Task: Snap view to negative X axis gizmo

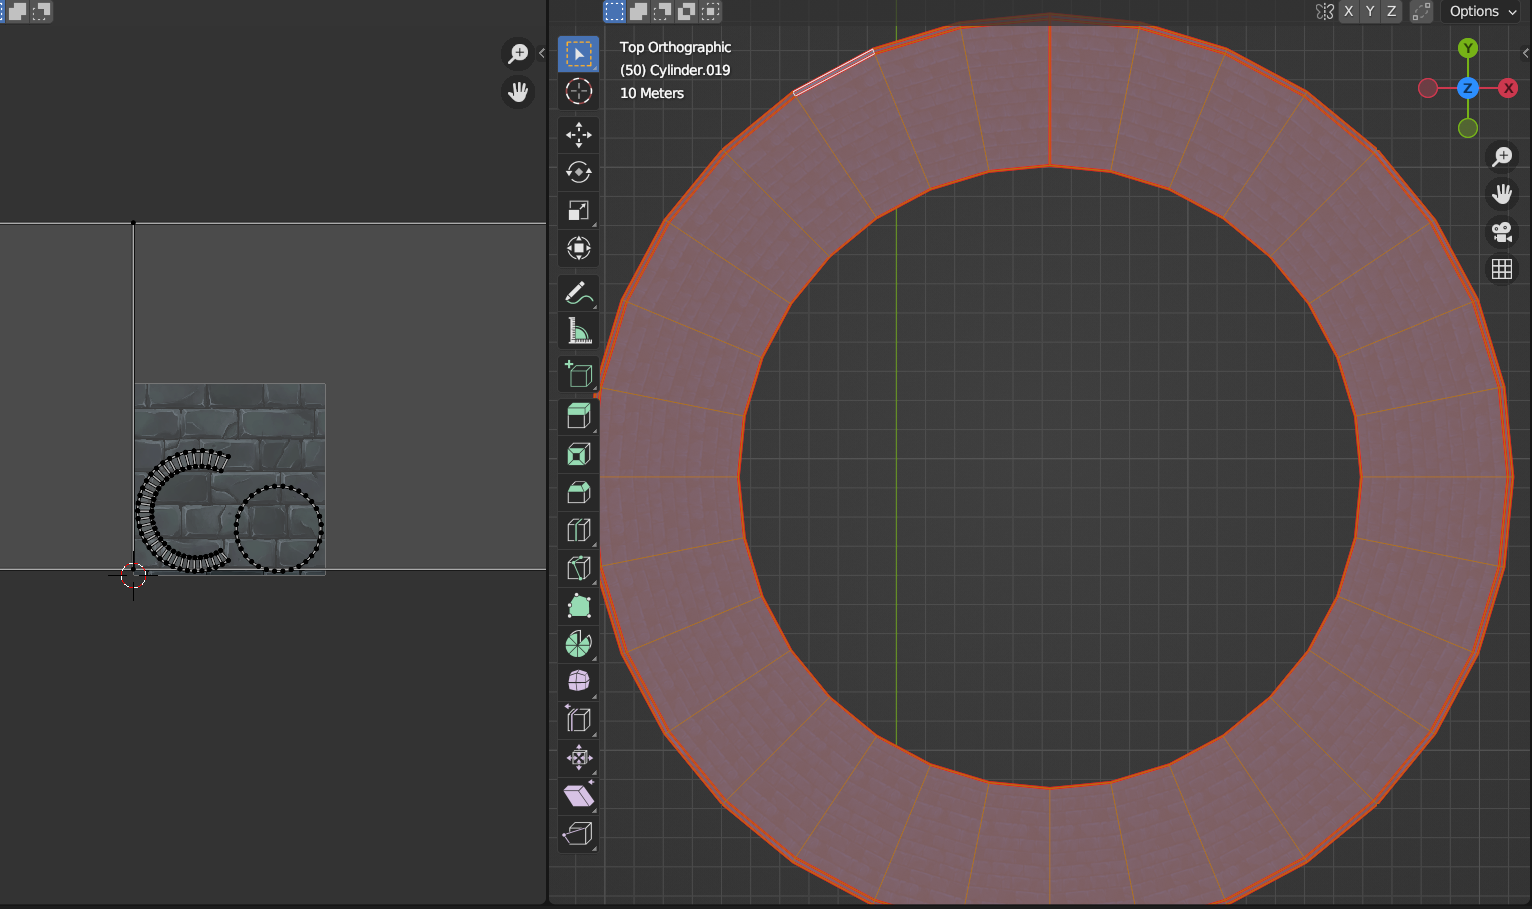Action: point(1428,88)
